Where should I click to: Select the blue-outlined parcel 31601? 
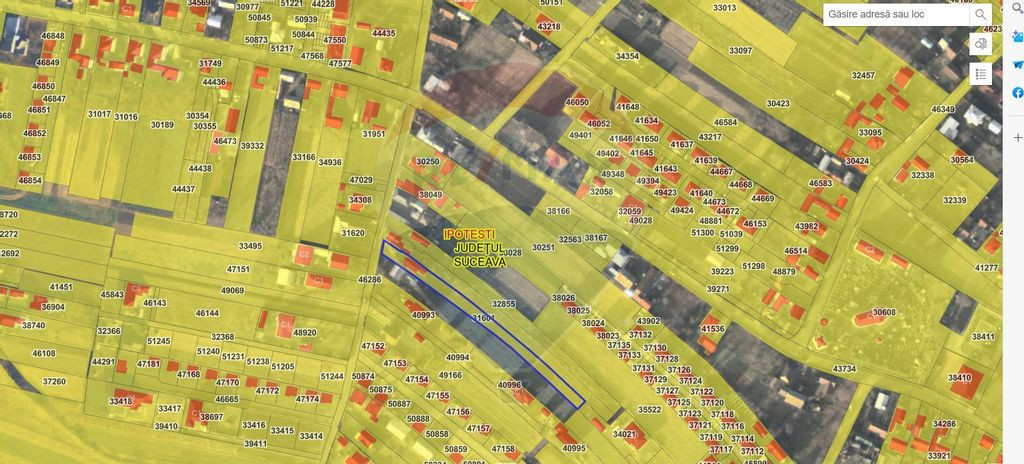483,318
